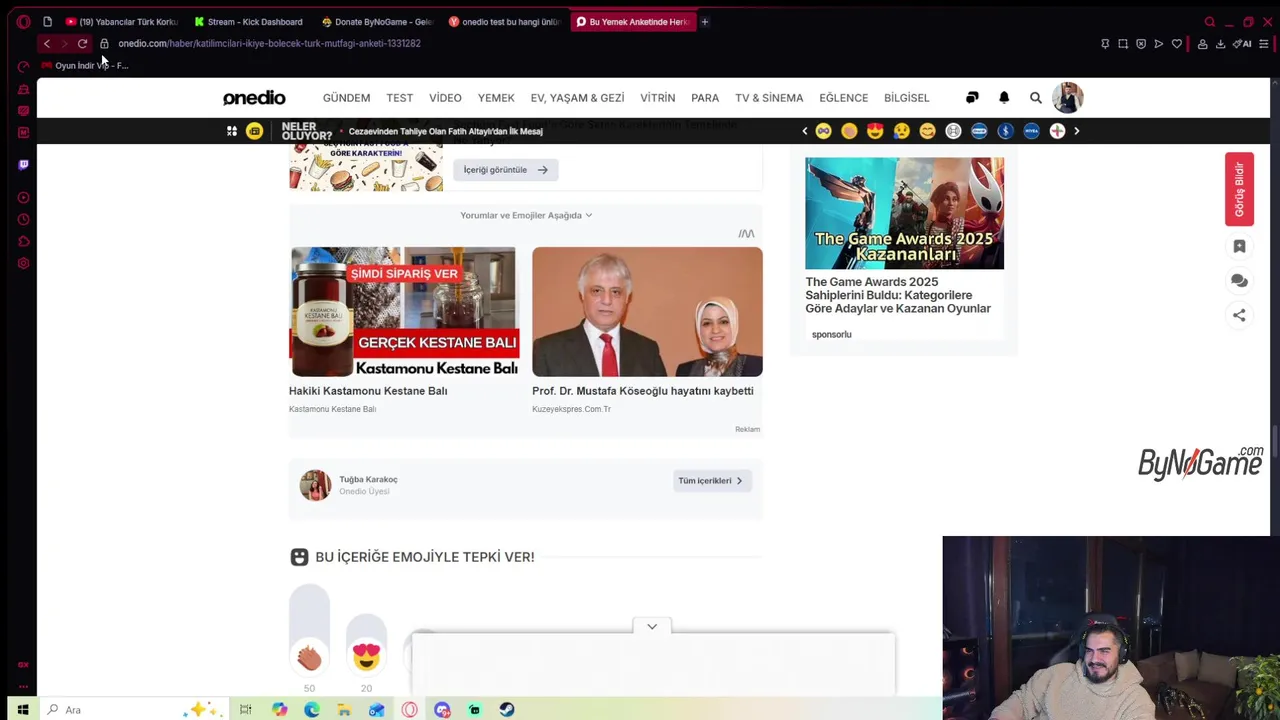Open GX Control speedometer in sidebar

click(x=23, y=67)
